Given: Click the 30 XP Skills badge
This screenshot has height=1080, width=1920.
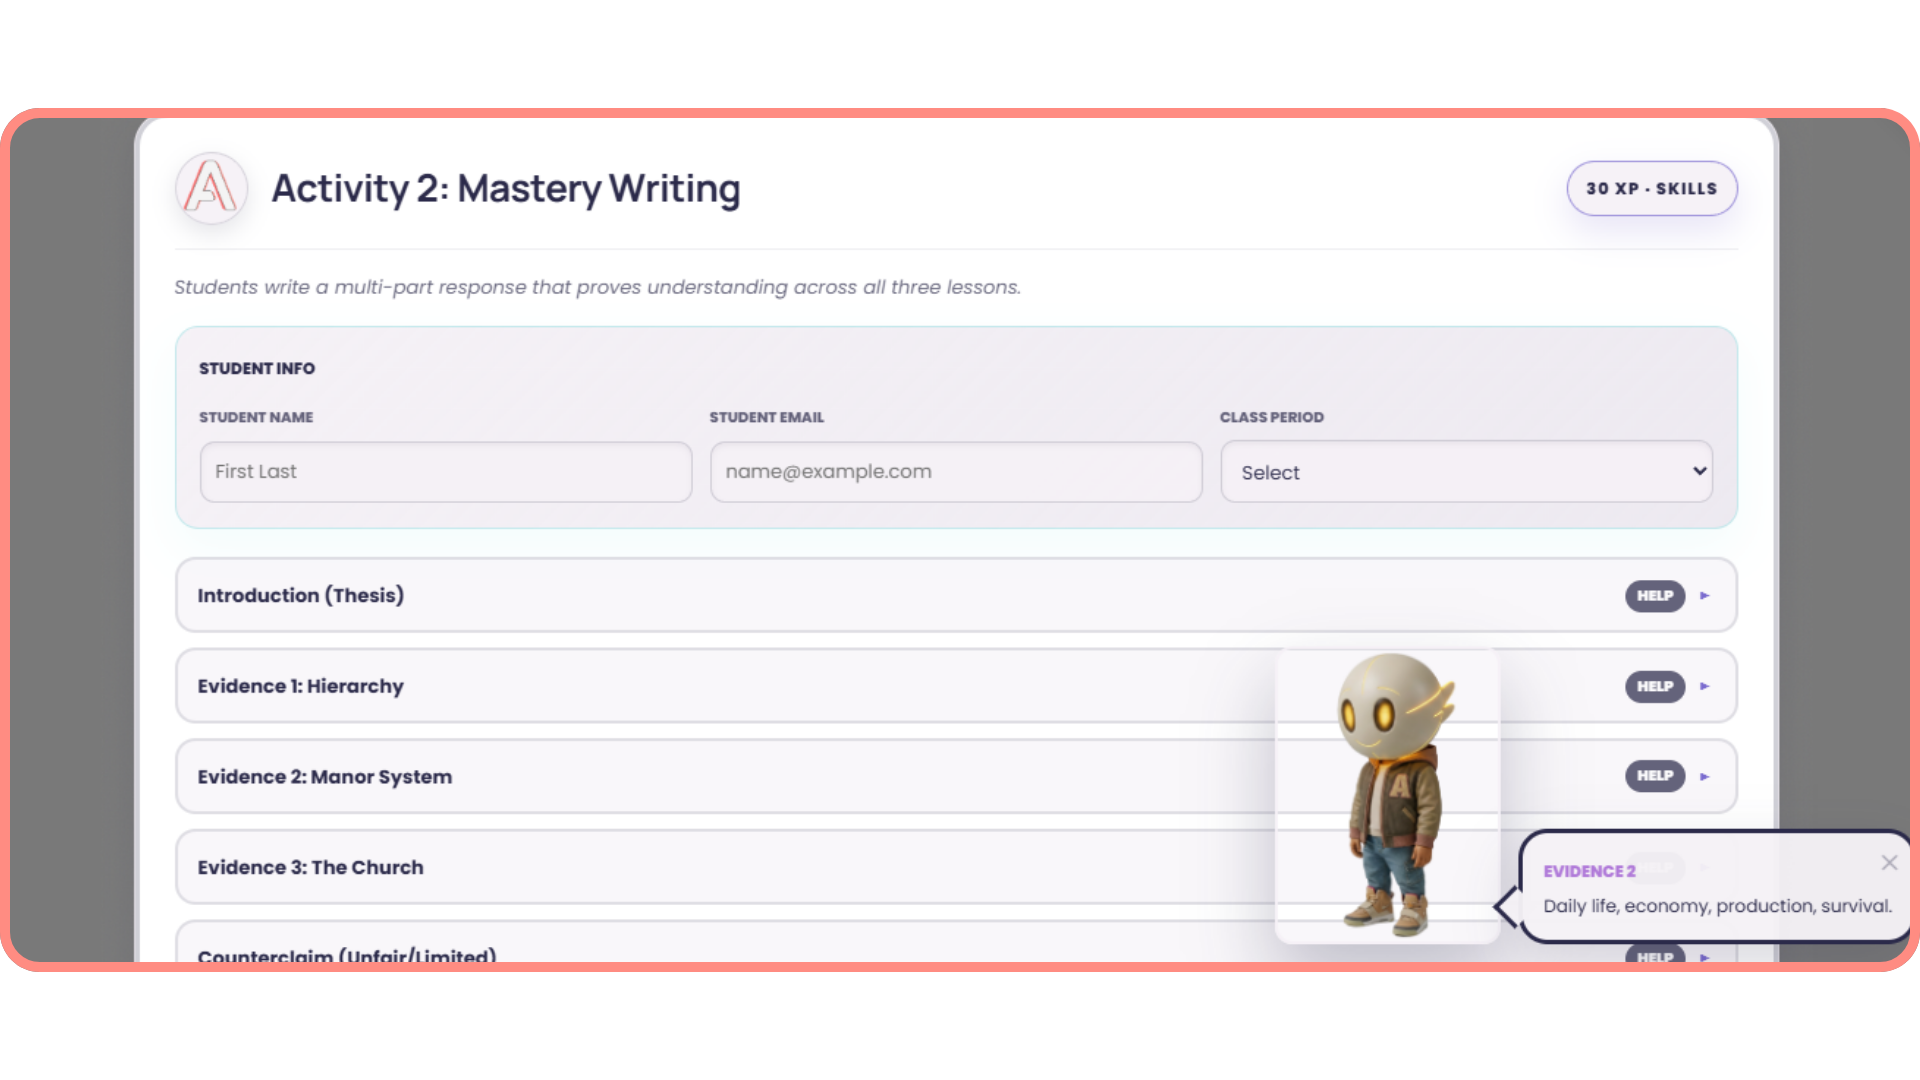Looking at the screenshot, I should point(1651,188).
